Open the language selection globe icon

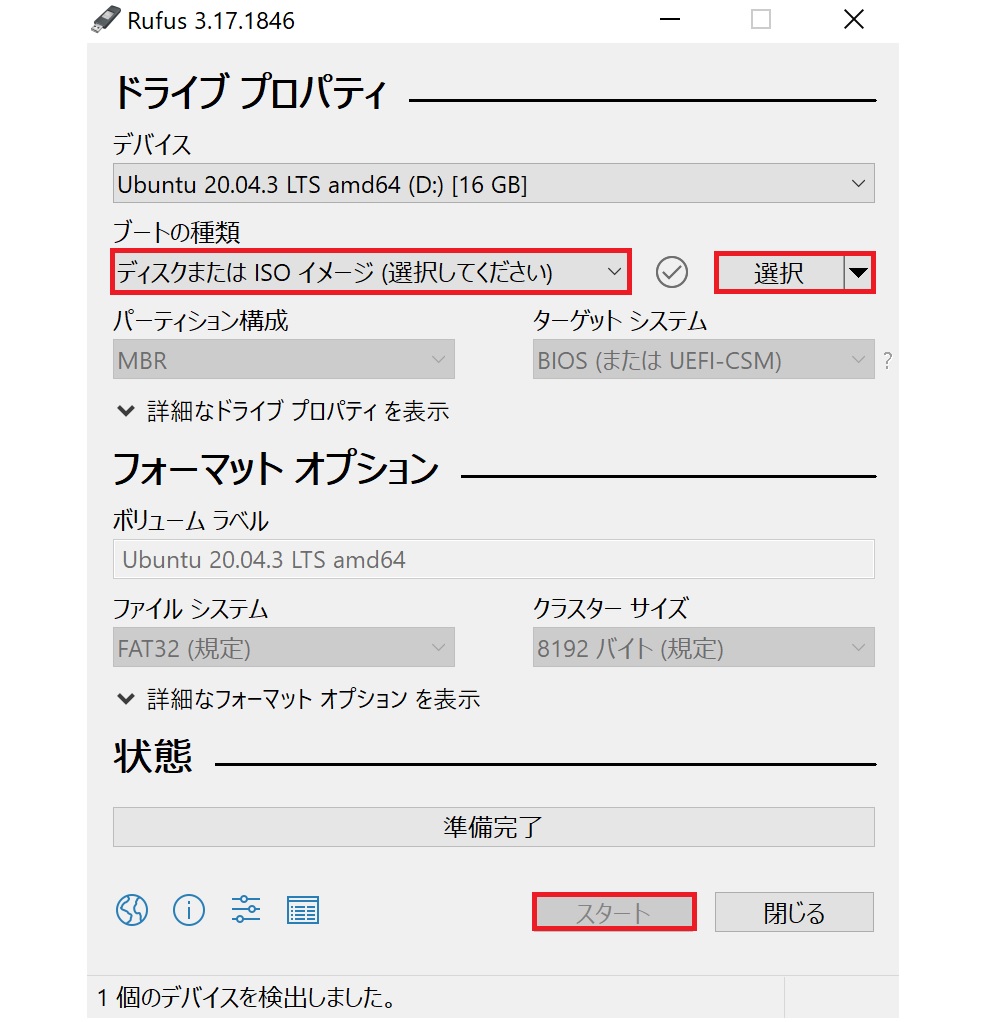click(x=133, y=910)
